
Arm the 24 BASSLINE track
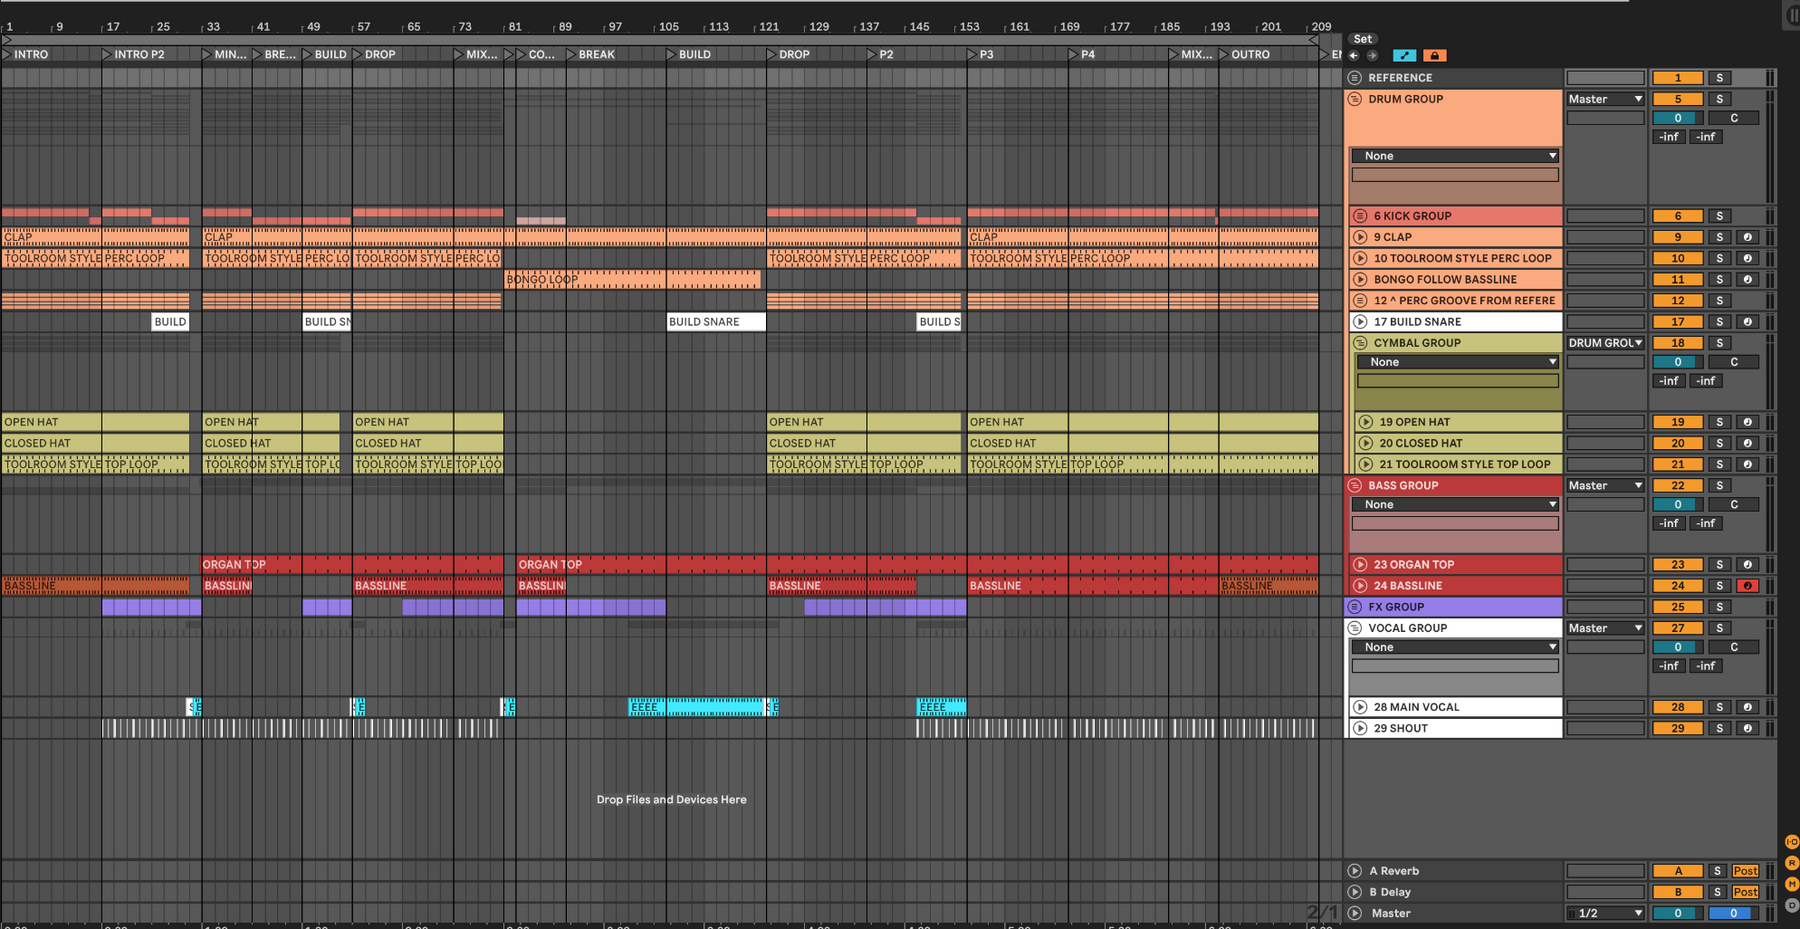[x=1747, y=586]
